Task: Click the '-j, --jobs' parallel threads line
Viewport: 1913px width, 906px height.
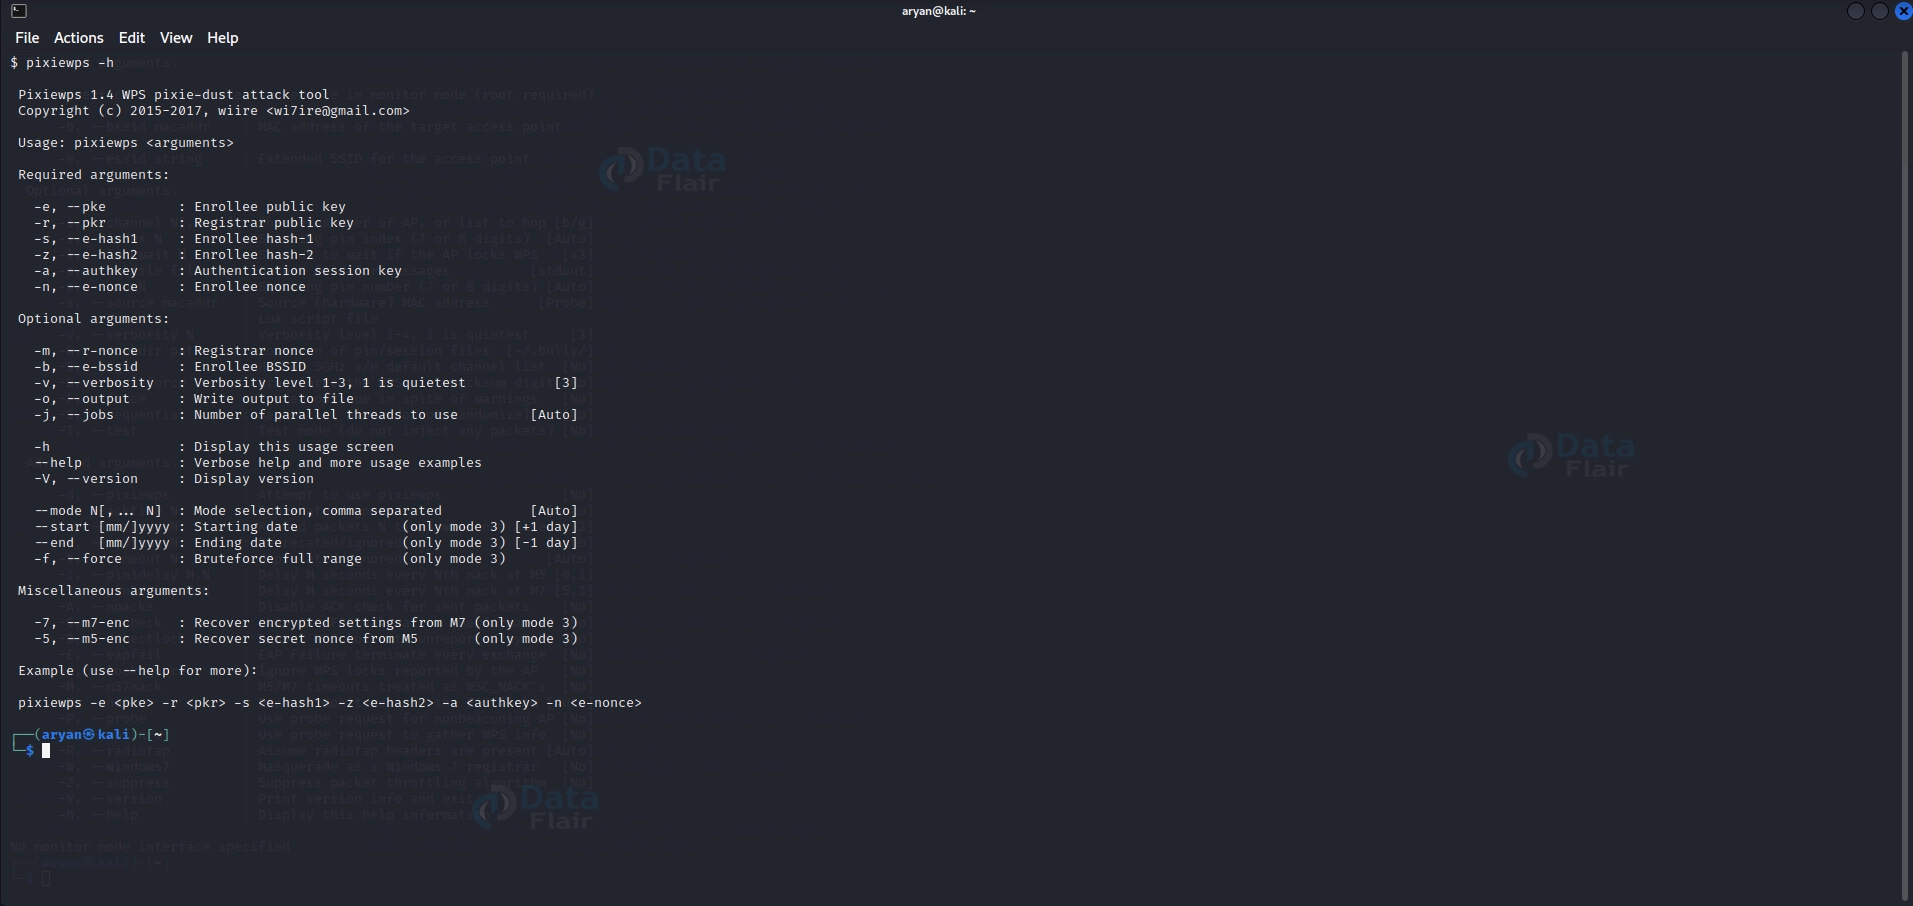Action: [x=306, y=415]
